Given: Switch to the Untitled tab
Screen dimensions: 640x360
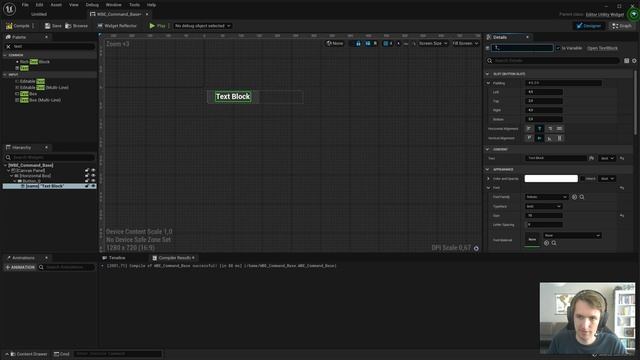Looking at the screenshot, I should click(x=39, y=14).
